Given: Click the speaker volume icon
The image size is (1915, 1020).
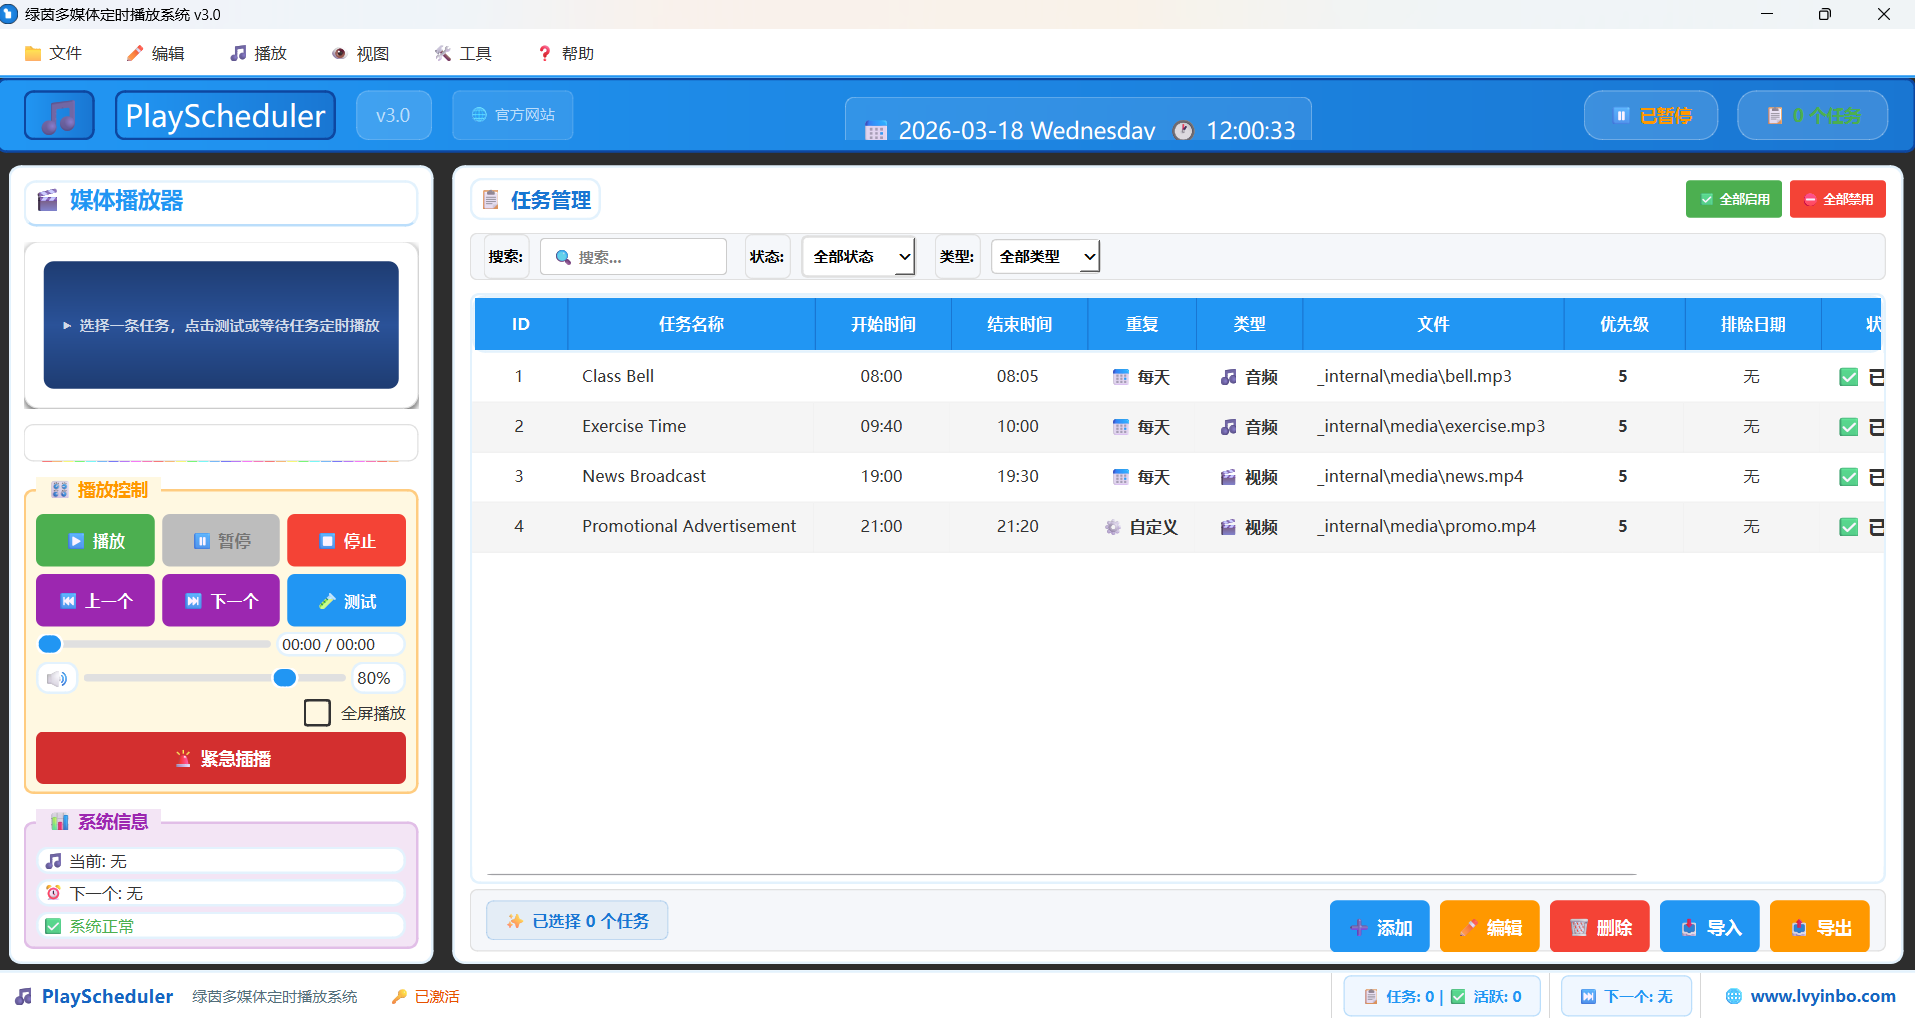Looking at the screenshot, I should click(57, 678).
